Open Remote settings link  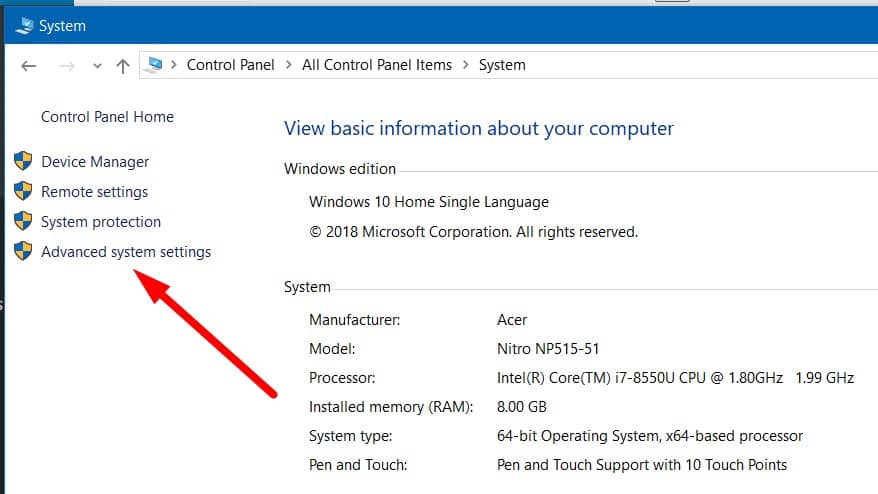click(x=95, y=192)
